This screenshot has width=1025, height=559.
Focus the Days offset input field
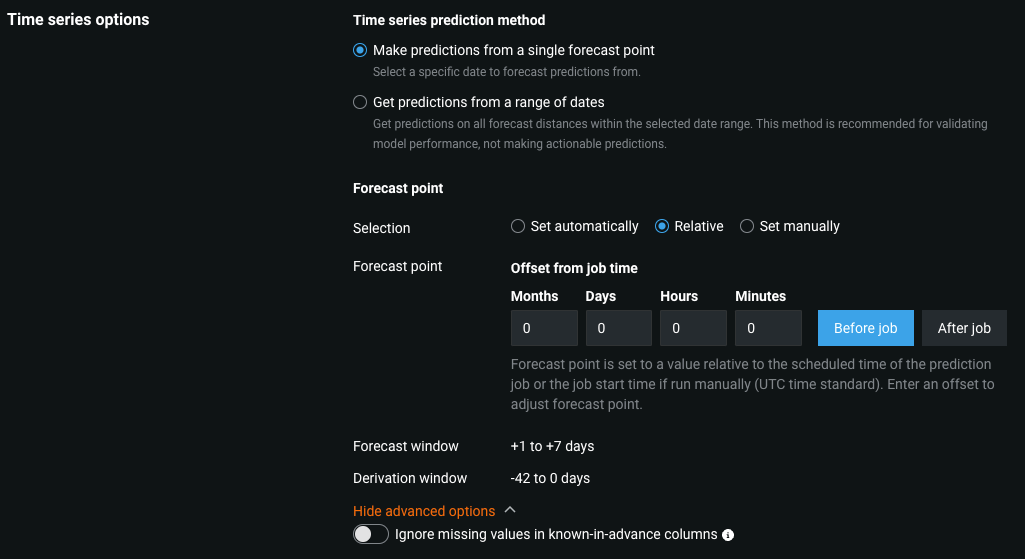[x=619, y=328]
